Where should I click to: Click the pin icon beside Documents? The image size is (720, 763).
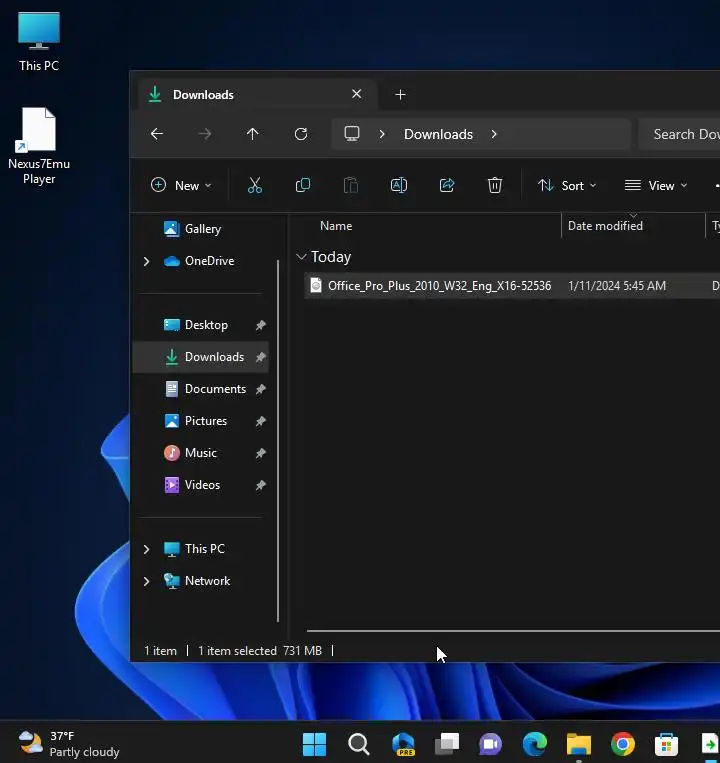(261, 389)
